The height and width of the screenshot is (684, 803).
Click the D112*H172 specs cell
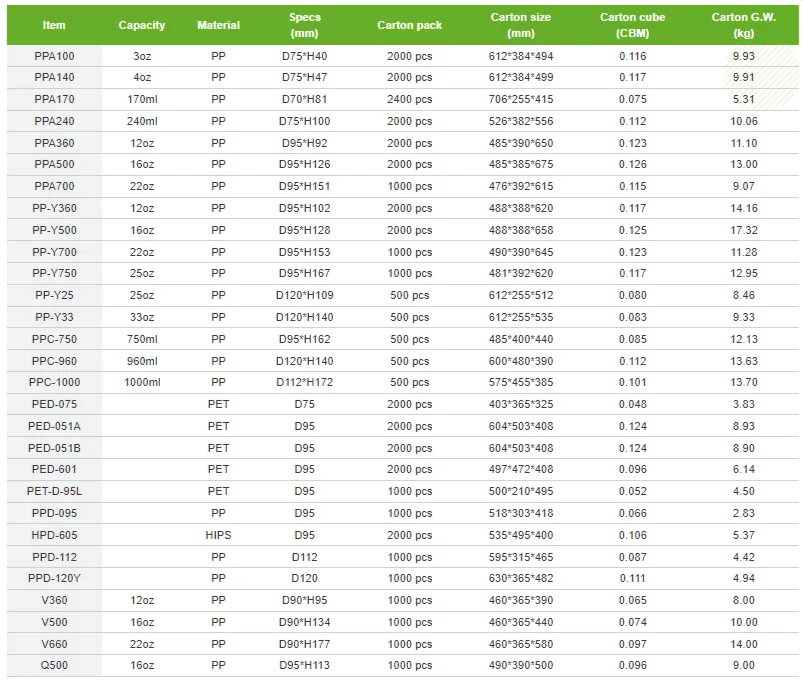305,382
